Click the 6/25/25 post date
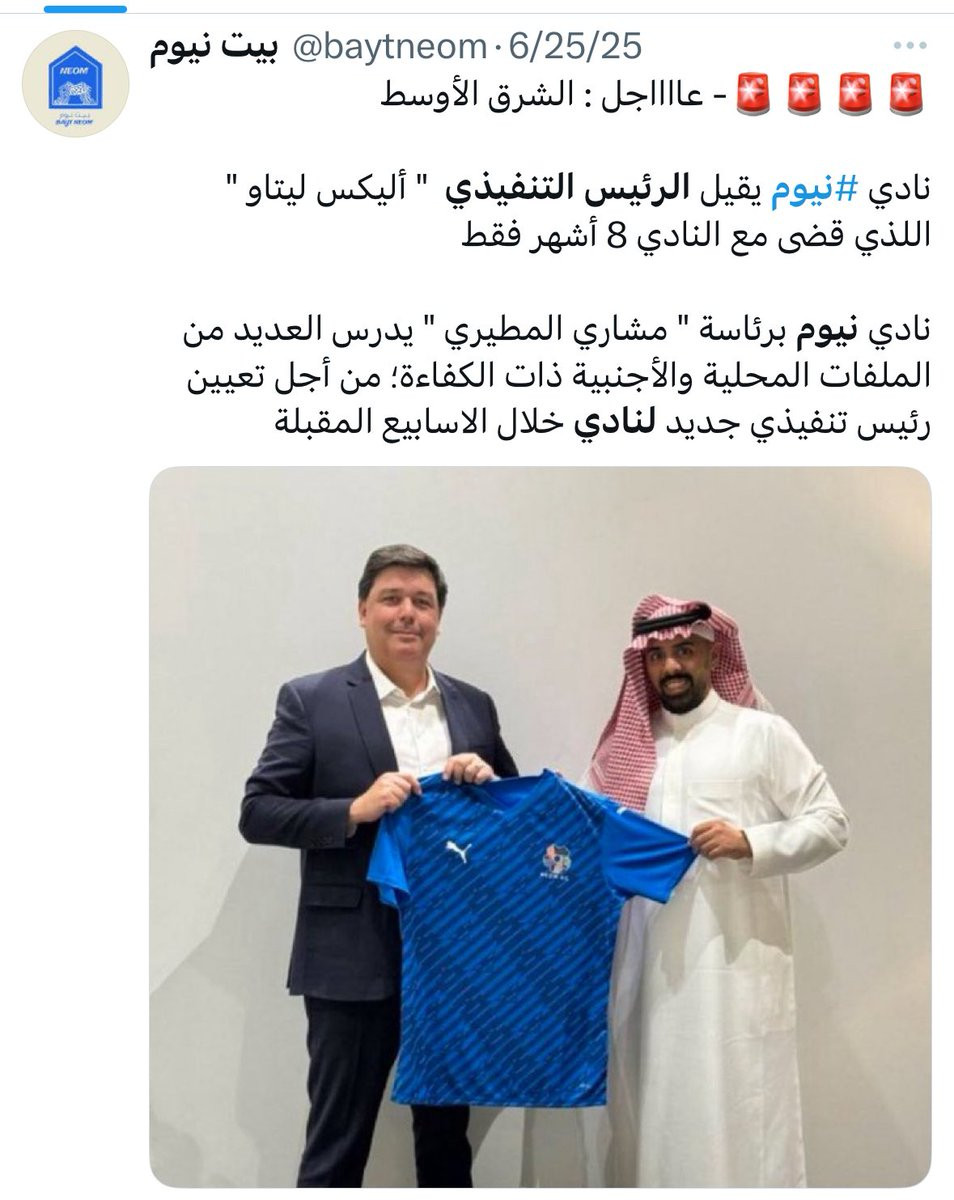The image size is (954, 1200). coord(576,46)
